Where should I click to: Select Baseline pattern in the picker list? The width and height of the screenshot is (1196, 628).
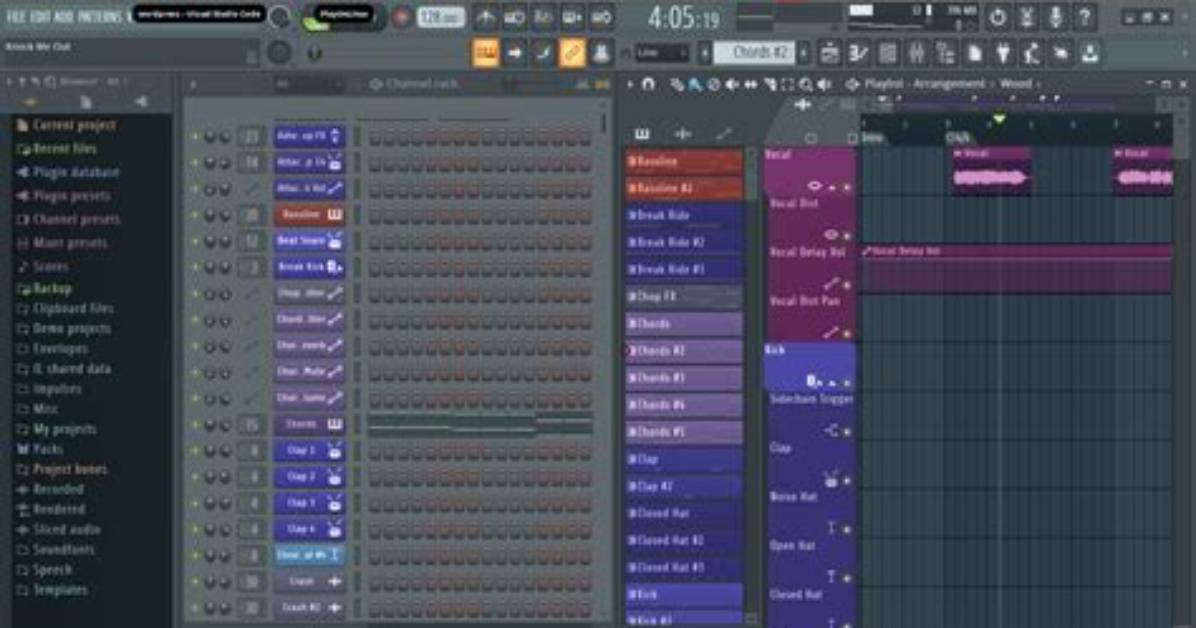(x=683, y=161)
